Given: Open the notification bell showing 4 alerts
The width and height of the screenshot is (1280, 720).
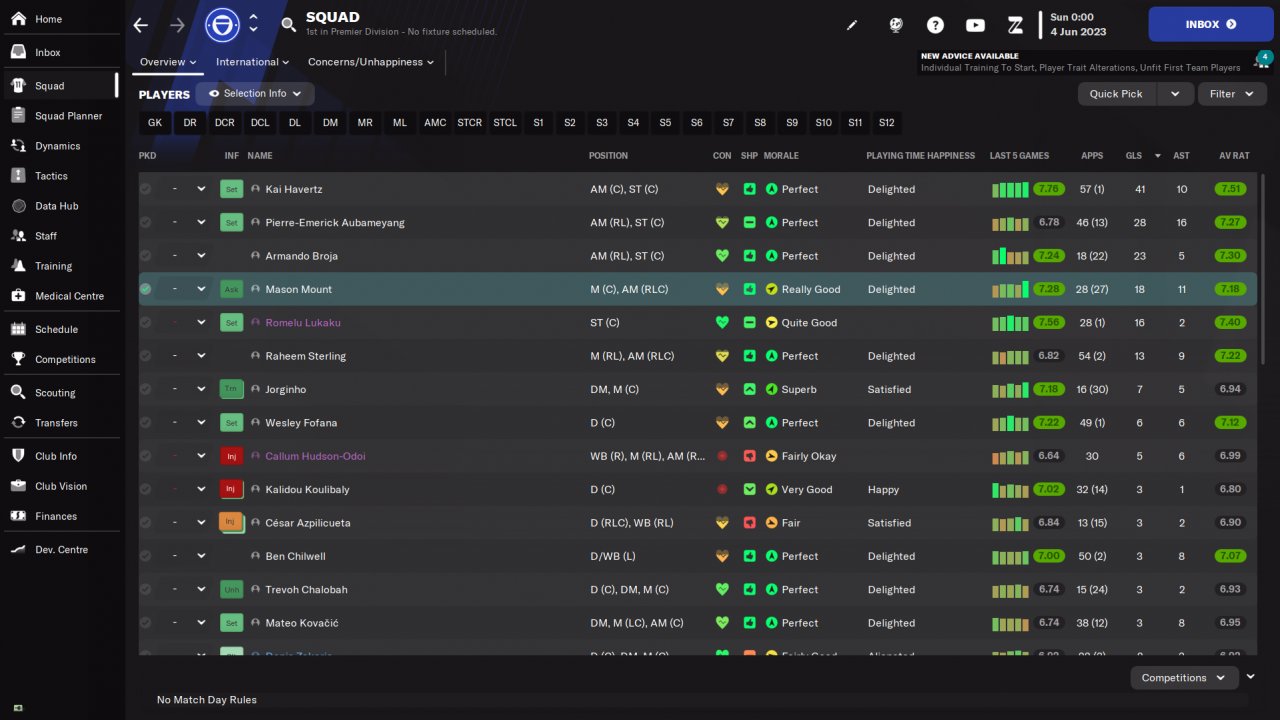Looking at the screenshot, I should tap(1262, 60).
